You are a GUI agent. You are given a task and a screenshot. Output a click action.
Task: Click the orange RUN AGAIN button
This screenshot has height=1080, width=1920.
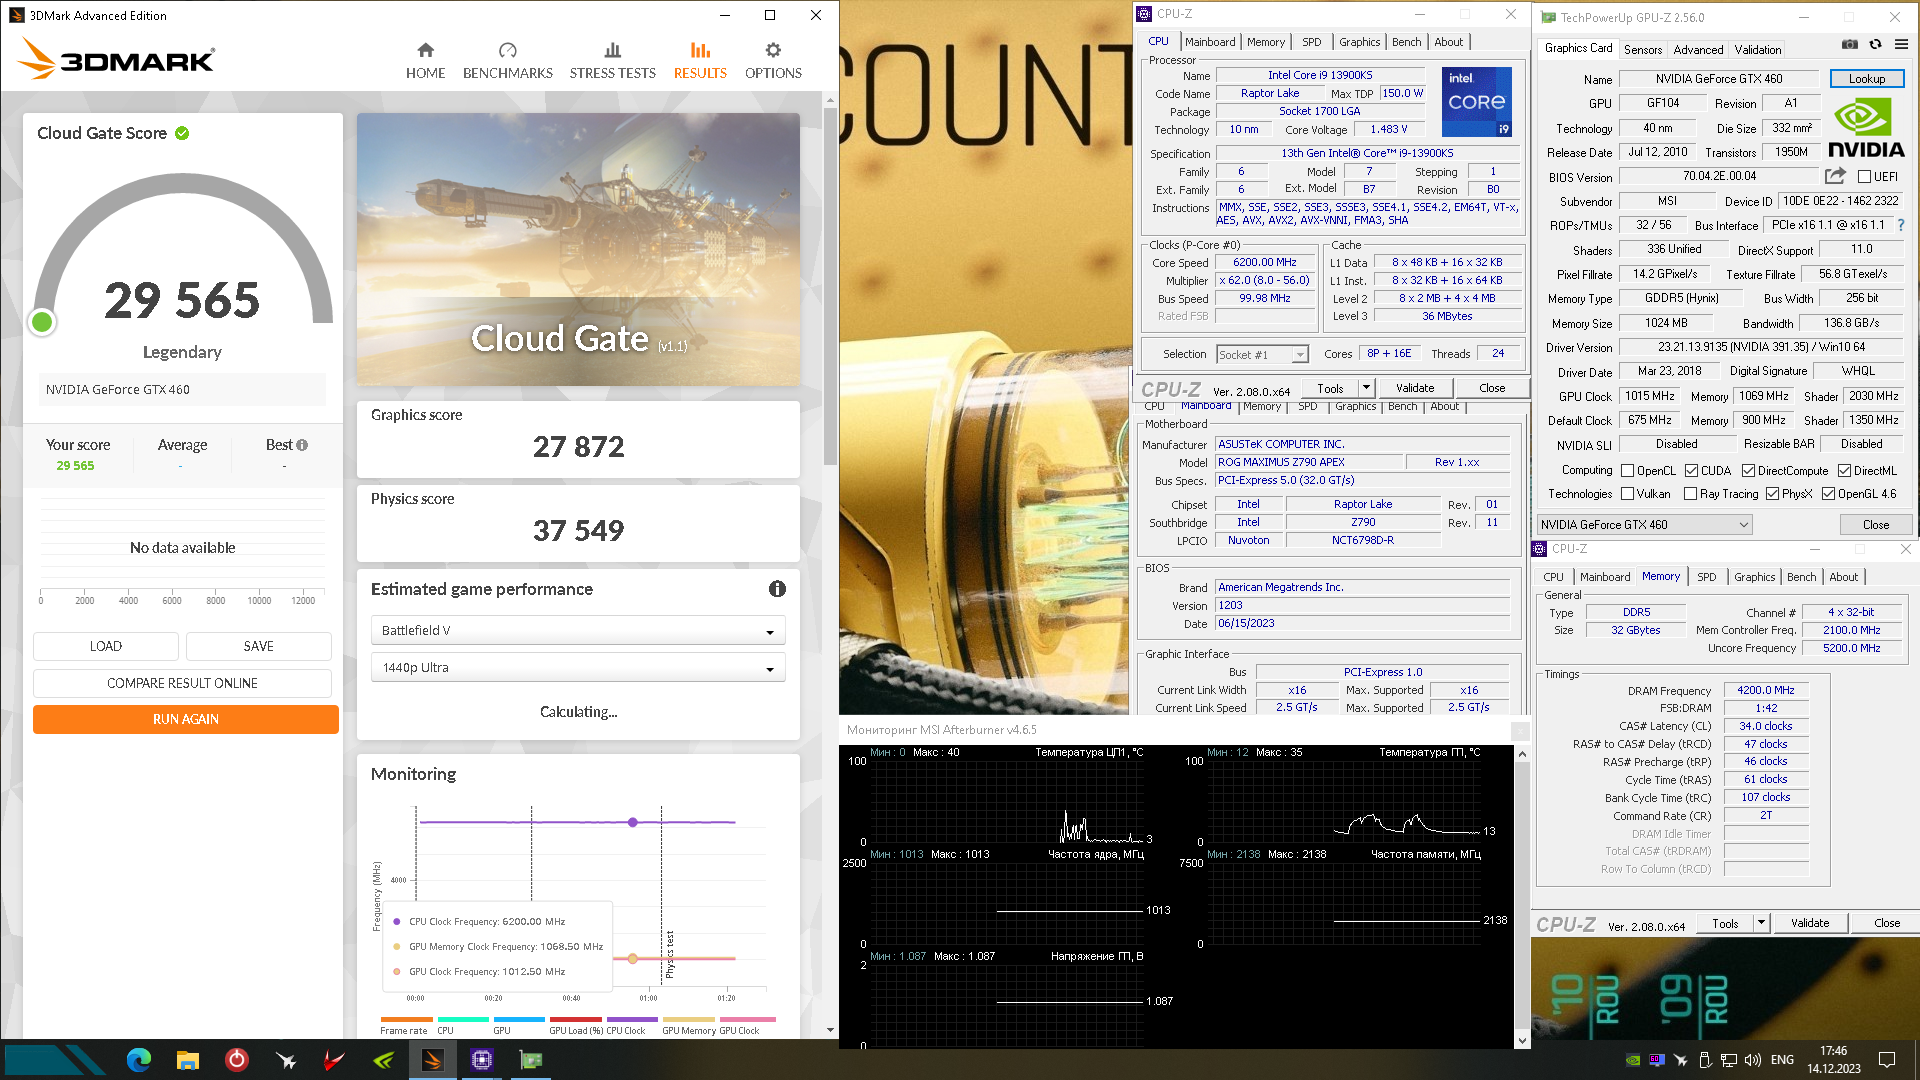pyautogui.click(x=186, y=720)
